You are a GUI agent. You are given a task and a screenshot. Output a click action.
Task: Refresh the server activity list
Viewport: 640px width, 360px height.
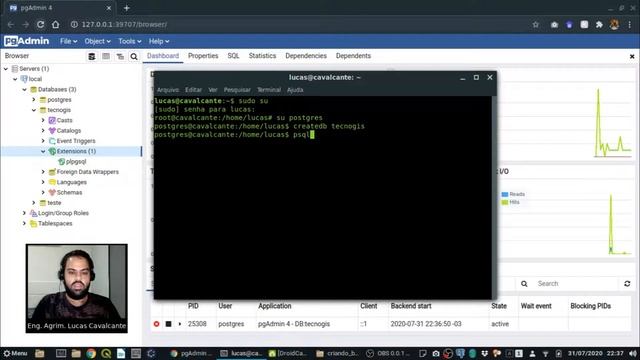(627, 284)
